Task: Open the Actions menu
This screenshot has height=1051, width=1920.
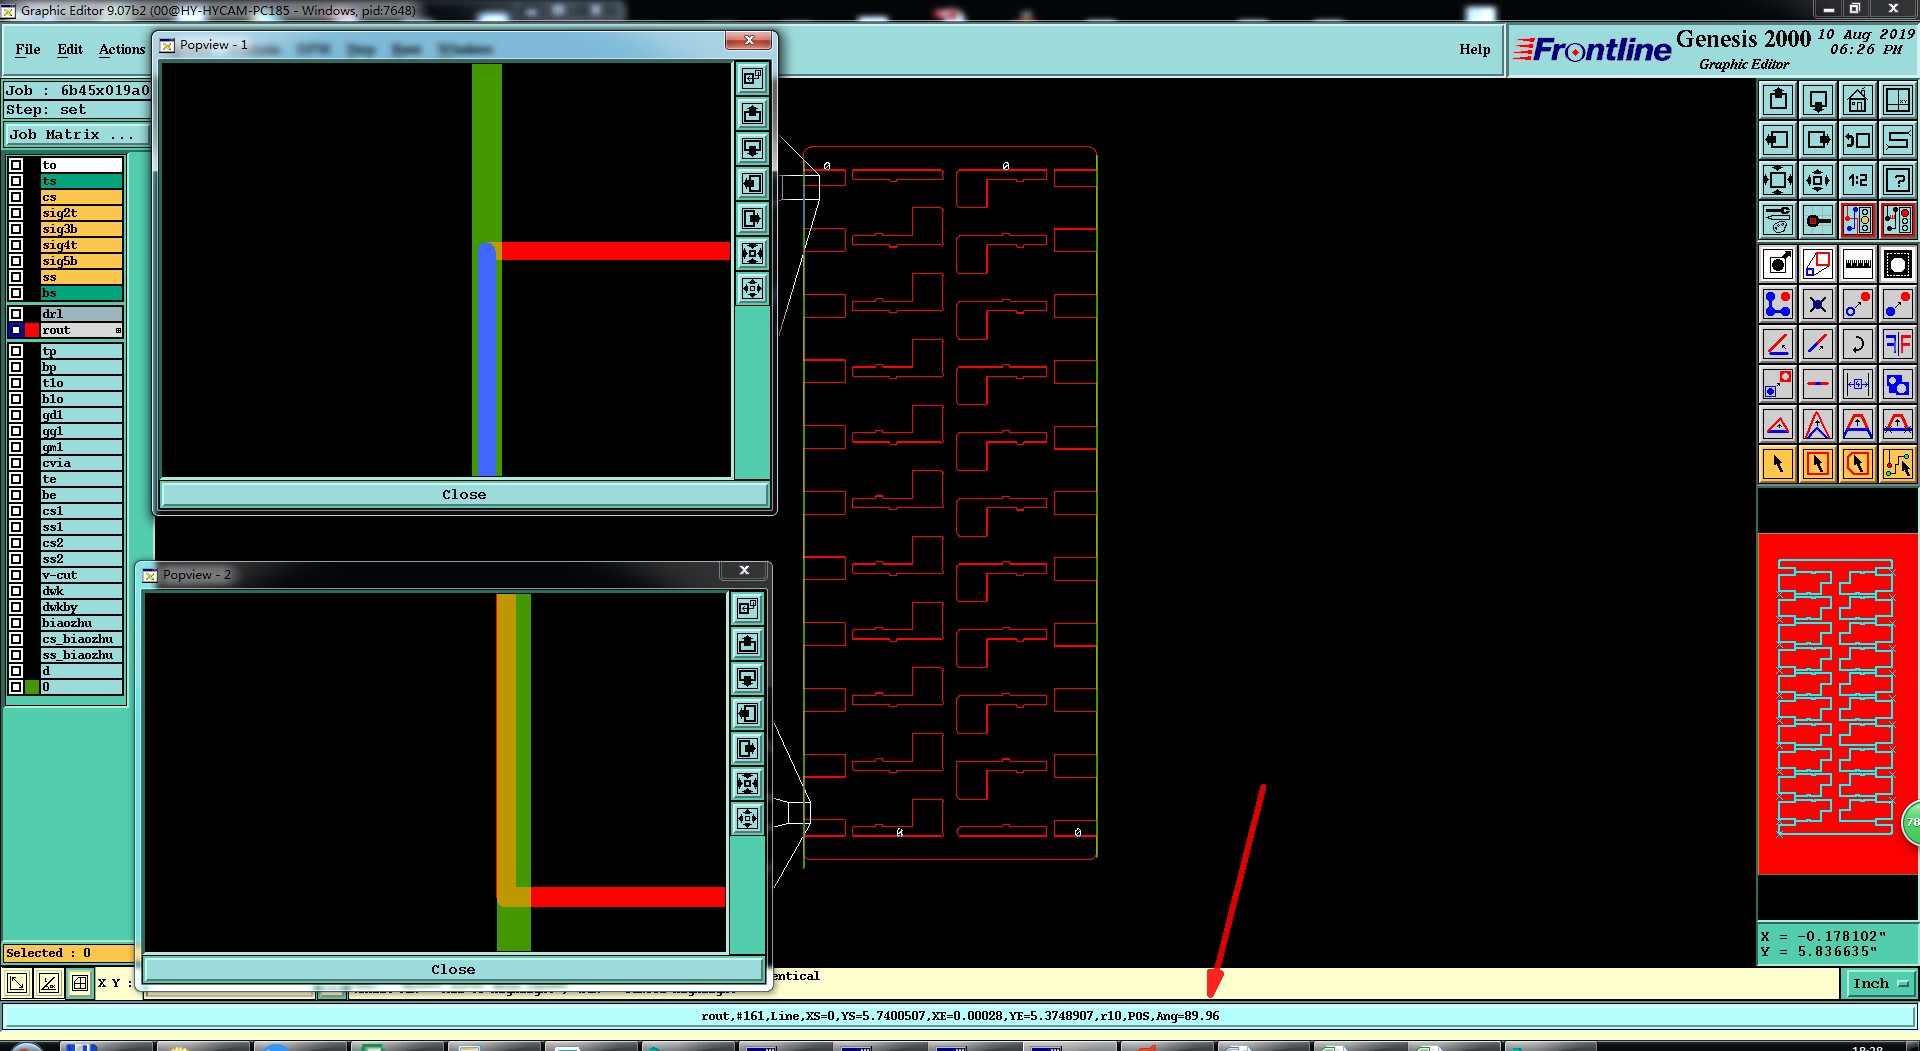Action: [122, 49]
